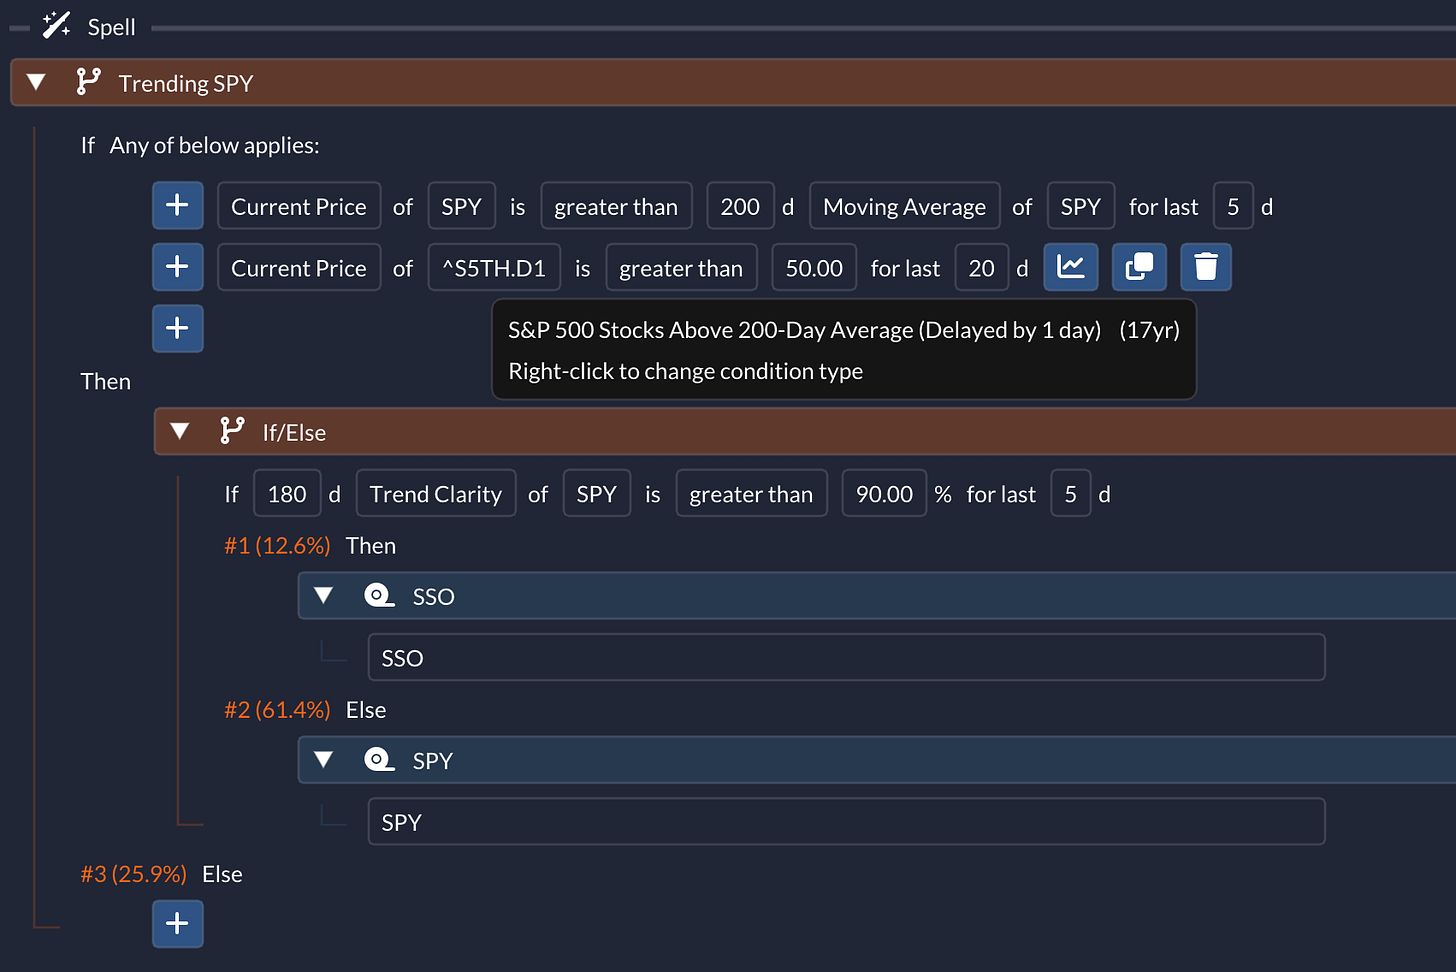The image size is (1456, 972).
Task: Open the Current Price dropdown on the ^S5TH.D1 row
Action: [x=299, y=268]
